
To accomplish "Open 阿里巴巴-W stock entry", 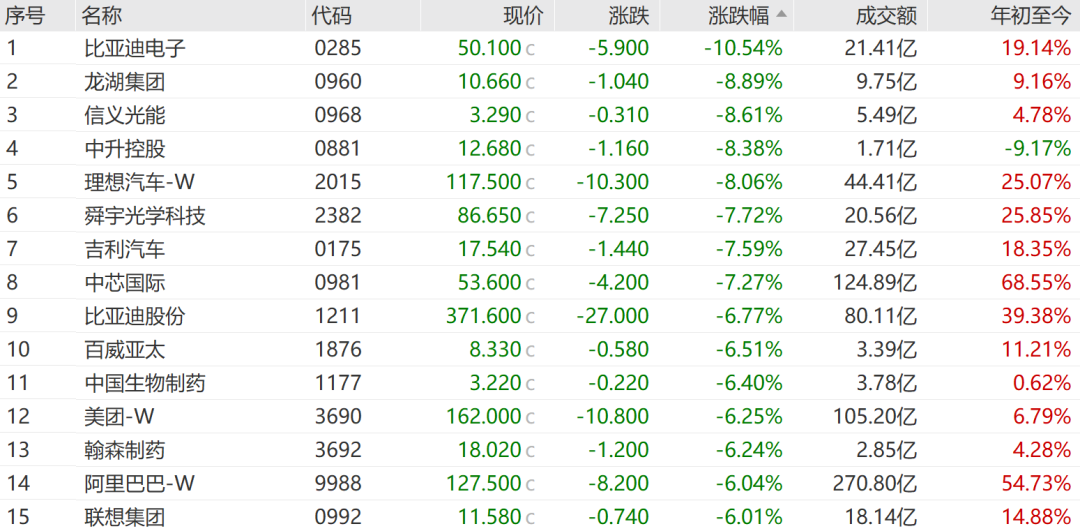I will point(139,484).
